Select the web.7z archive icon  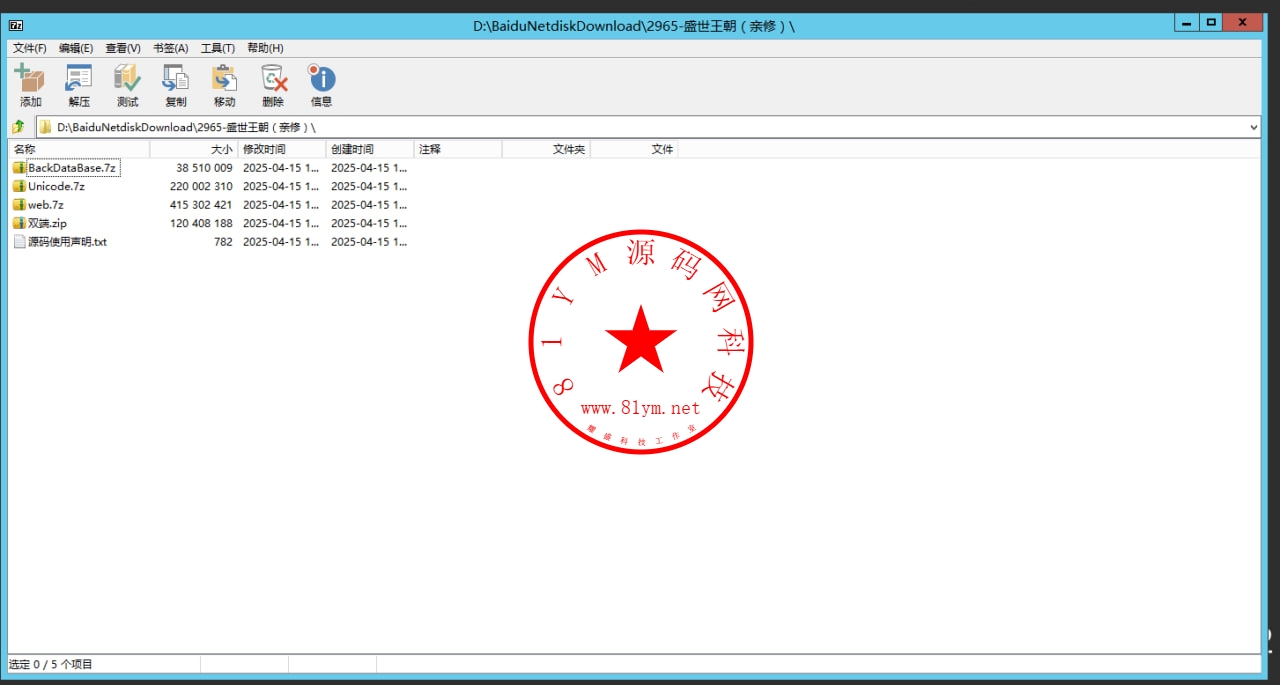[19, 205]
